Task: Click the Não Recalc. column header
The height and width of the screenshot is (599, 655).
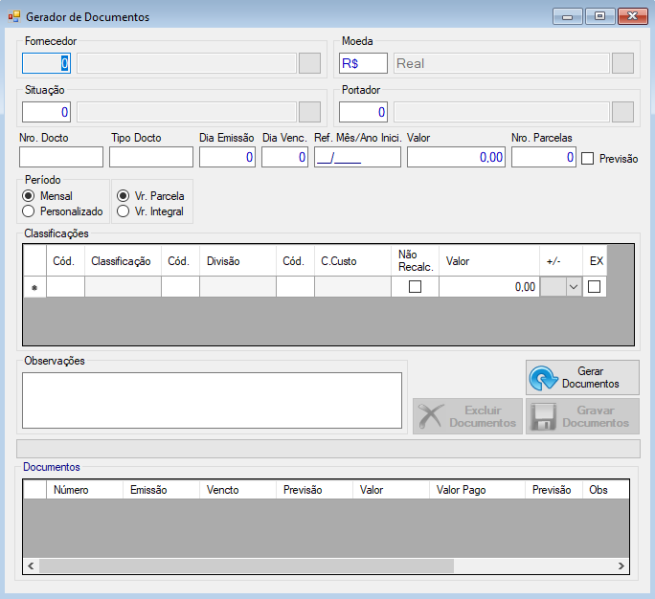Action: (415, 261)
